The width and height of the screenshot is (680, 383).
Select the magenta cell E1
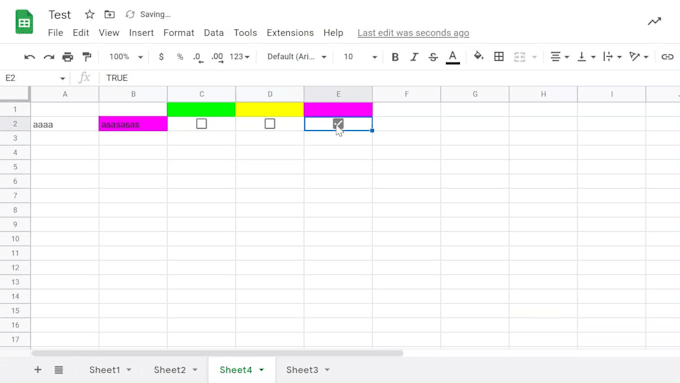pyautogui.click(x=338, y=109)
